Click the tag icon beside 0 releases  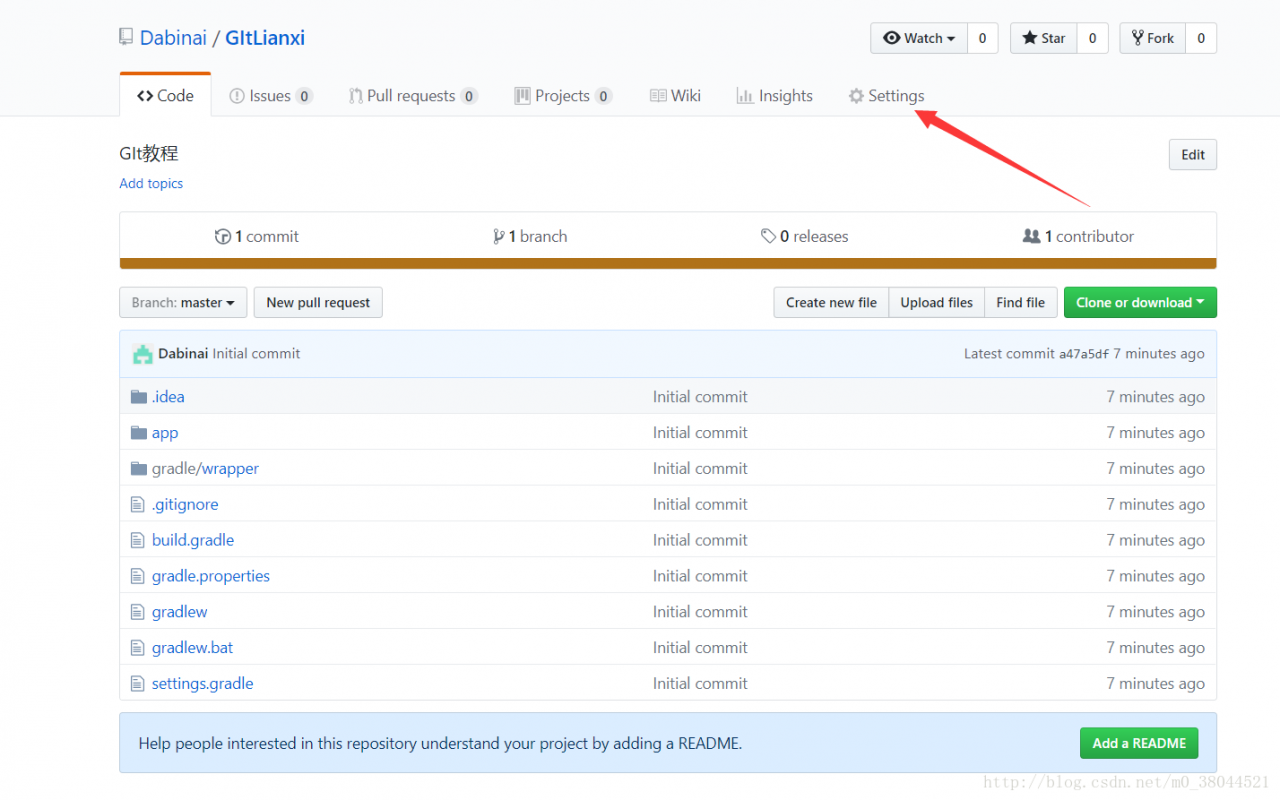point(768,237)
